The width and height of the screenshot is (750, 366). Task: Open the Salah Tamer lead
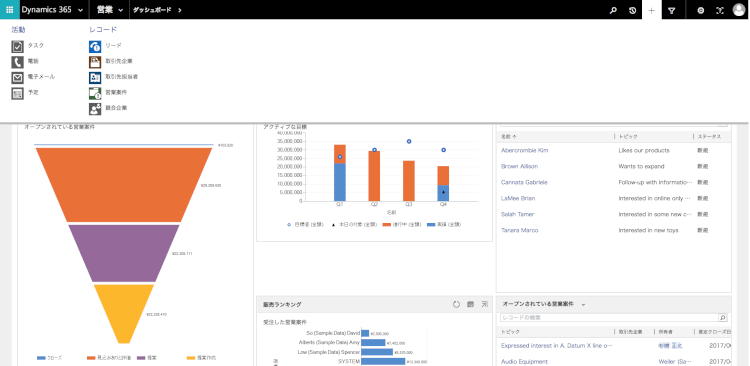click(x=518, y=214)
